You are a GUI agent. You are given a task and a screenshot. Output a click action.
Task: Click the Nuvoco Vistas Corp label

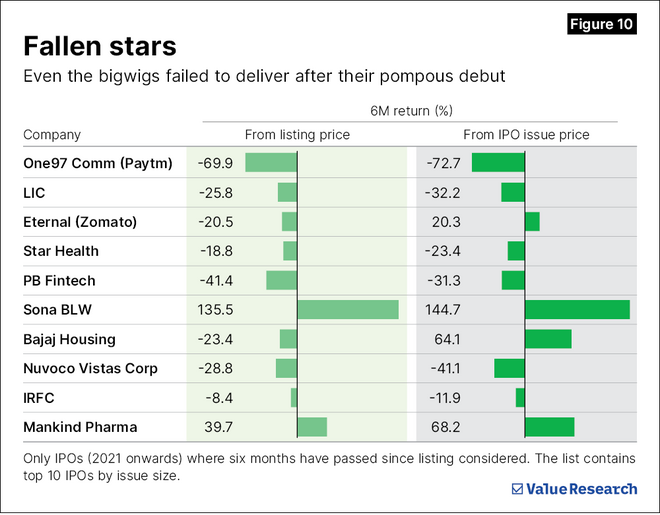90,369
